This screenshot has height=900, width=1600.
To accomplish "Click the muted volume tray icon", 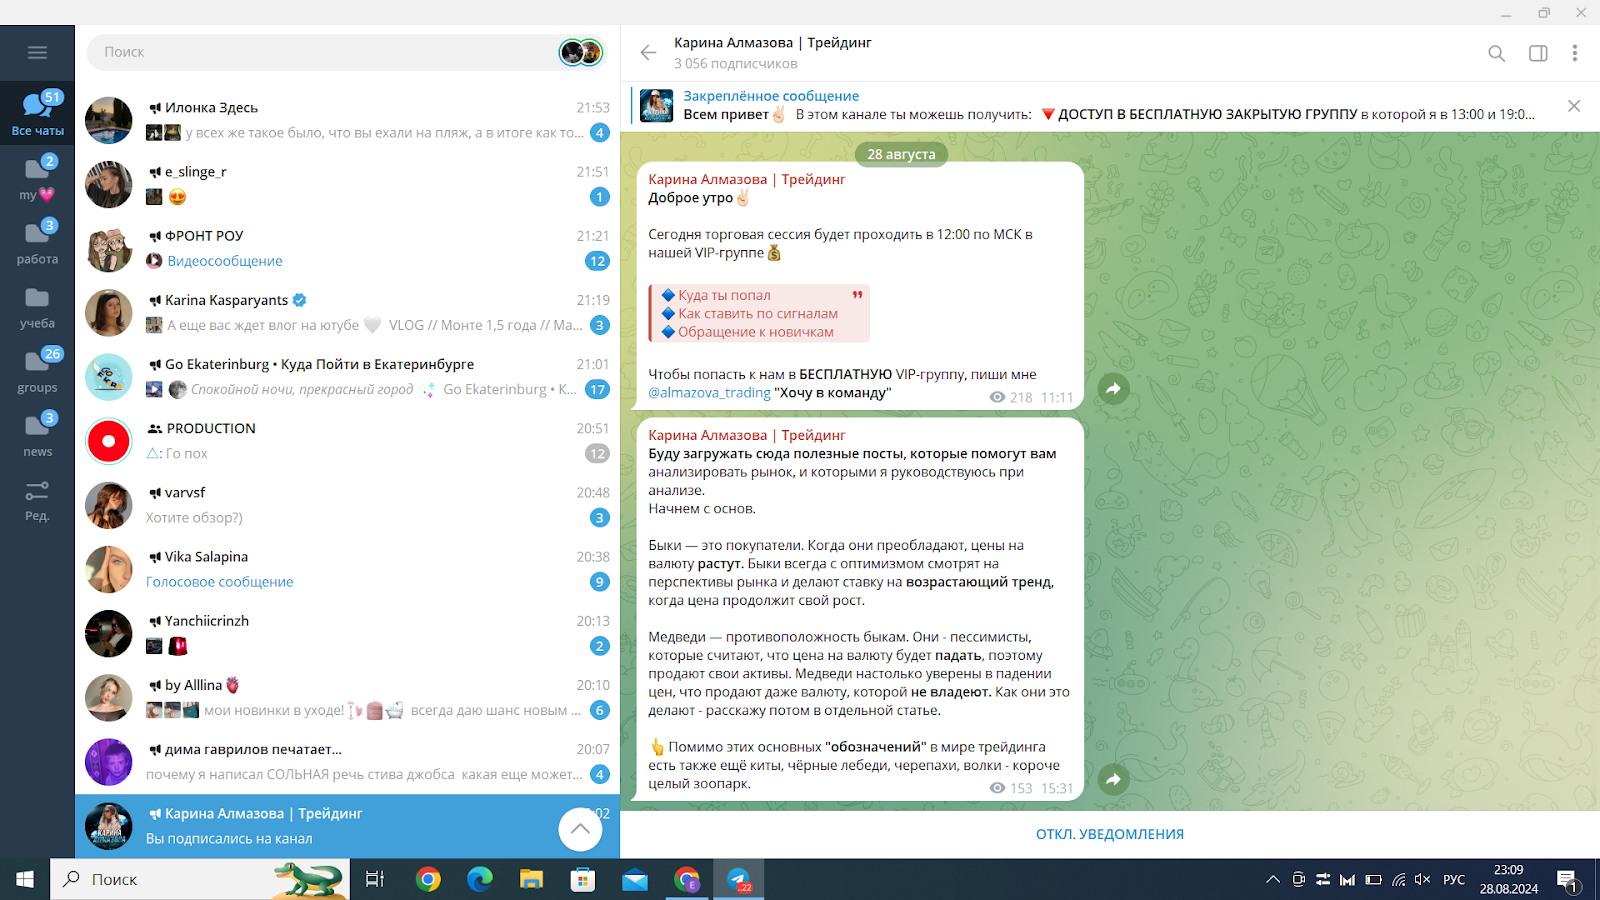I will coord(1423,880).
